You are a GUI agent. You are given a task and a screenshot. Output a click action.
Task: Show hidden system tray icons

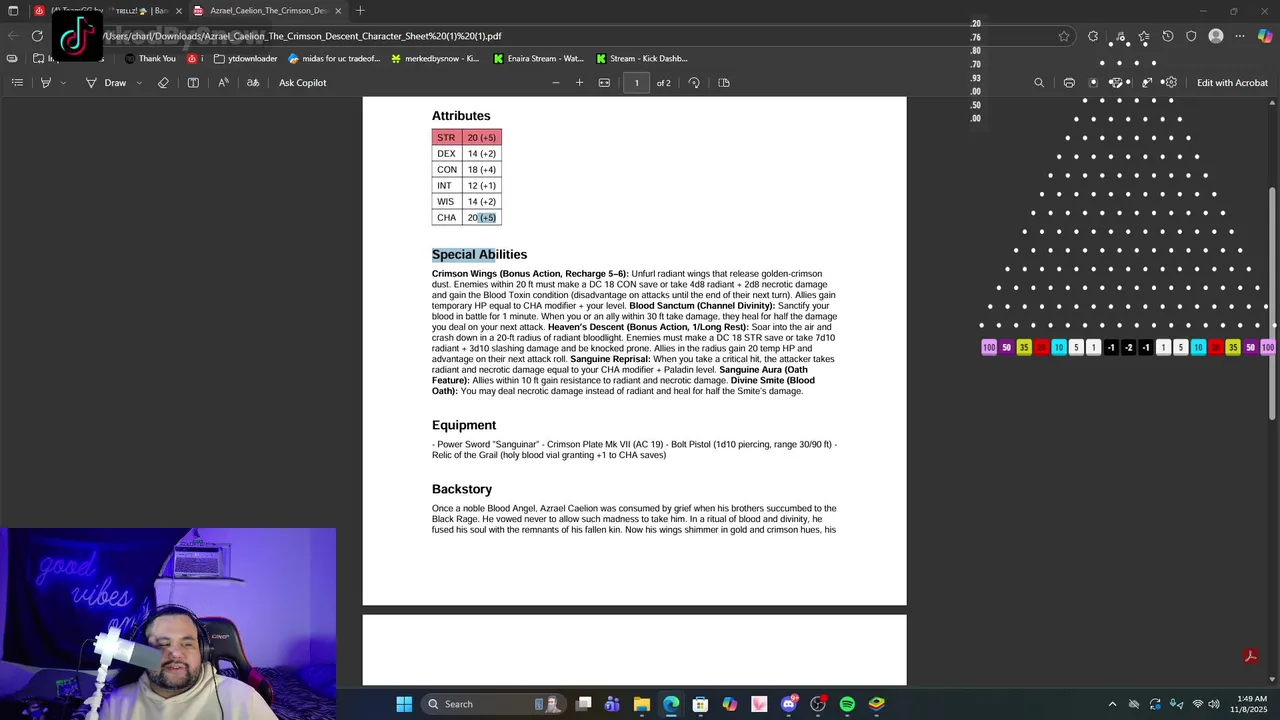[x=1112, y=704]
